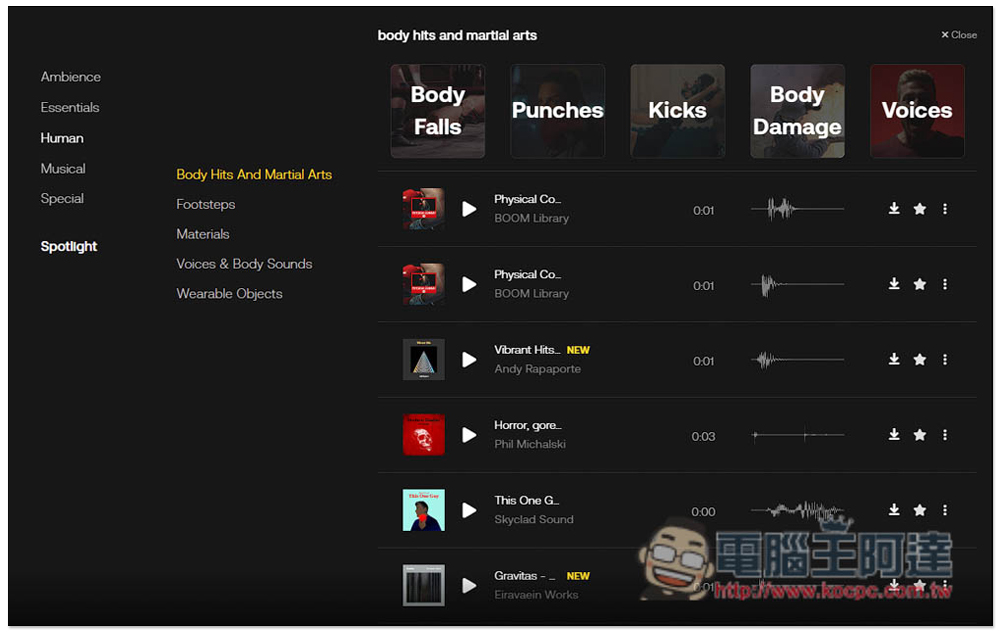Select the Ambience category
The height and width of the screenshot is (633, 1000).
click(x=71, y=77)
